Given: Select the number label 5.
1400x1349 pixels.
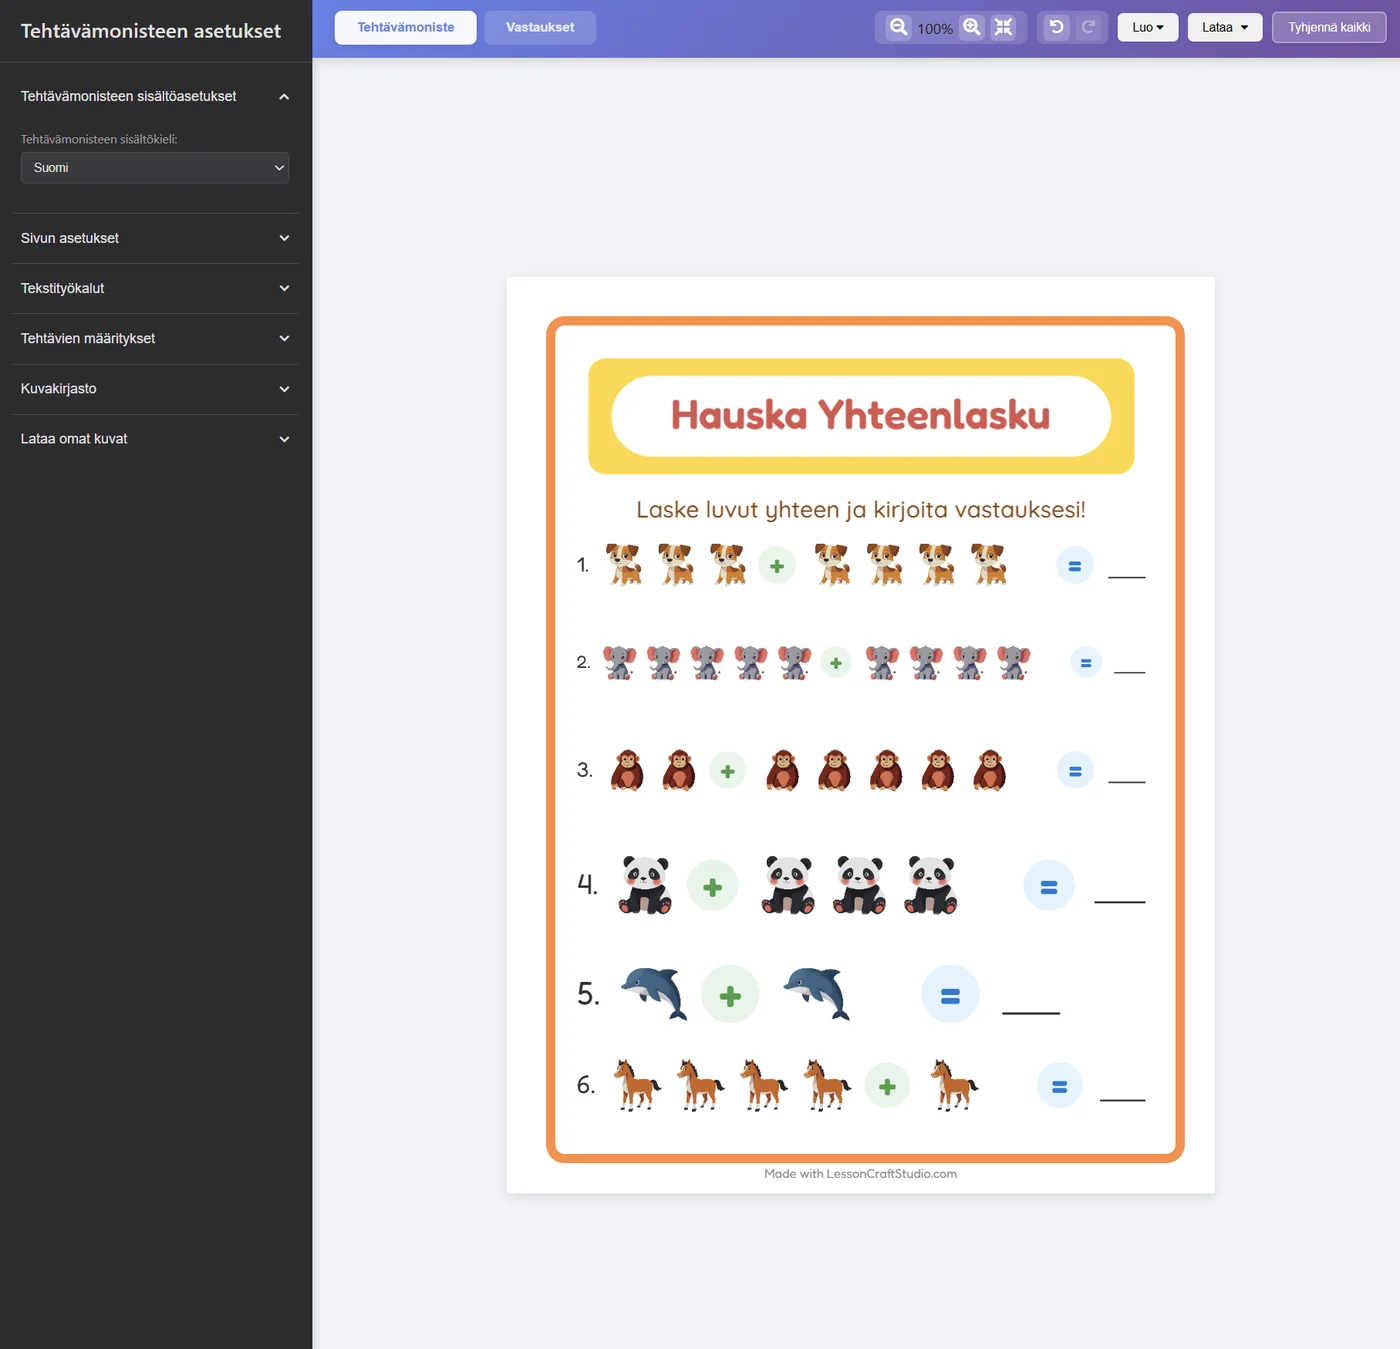Looking at the screenshot, I should tap(588, 994).
